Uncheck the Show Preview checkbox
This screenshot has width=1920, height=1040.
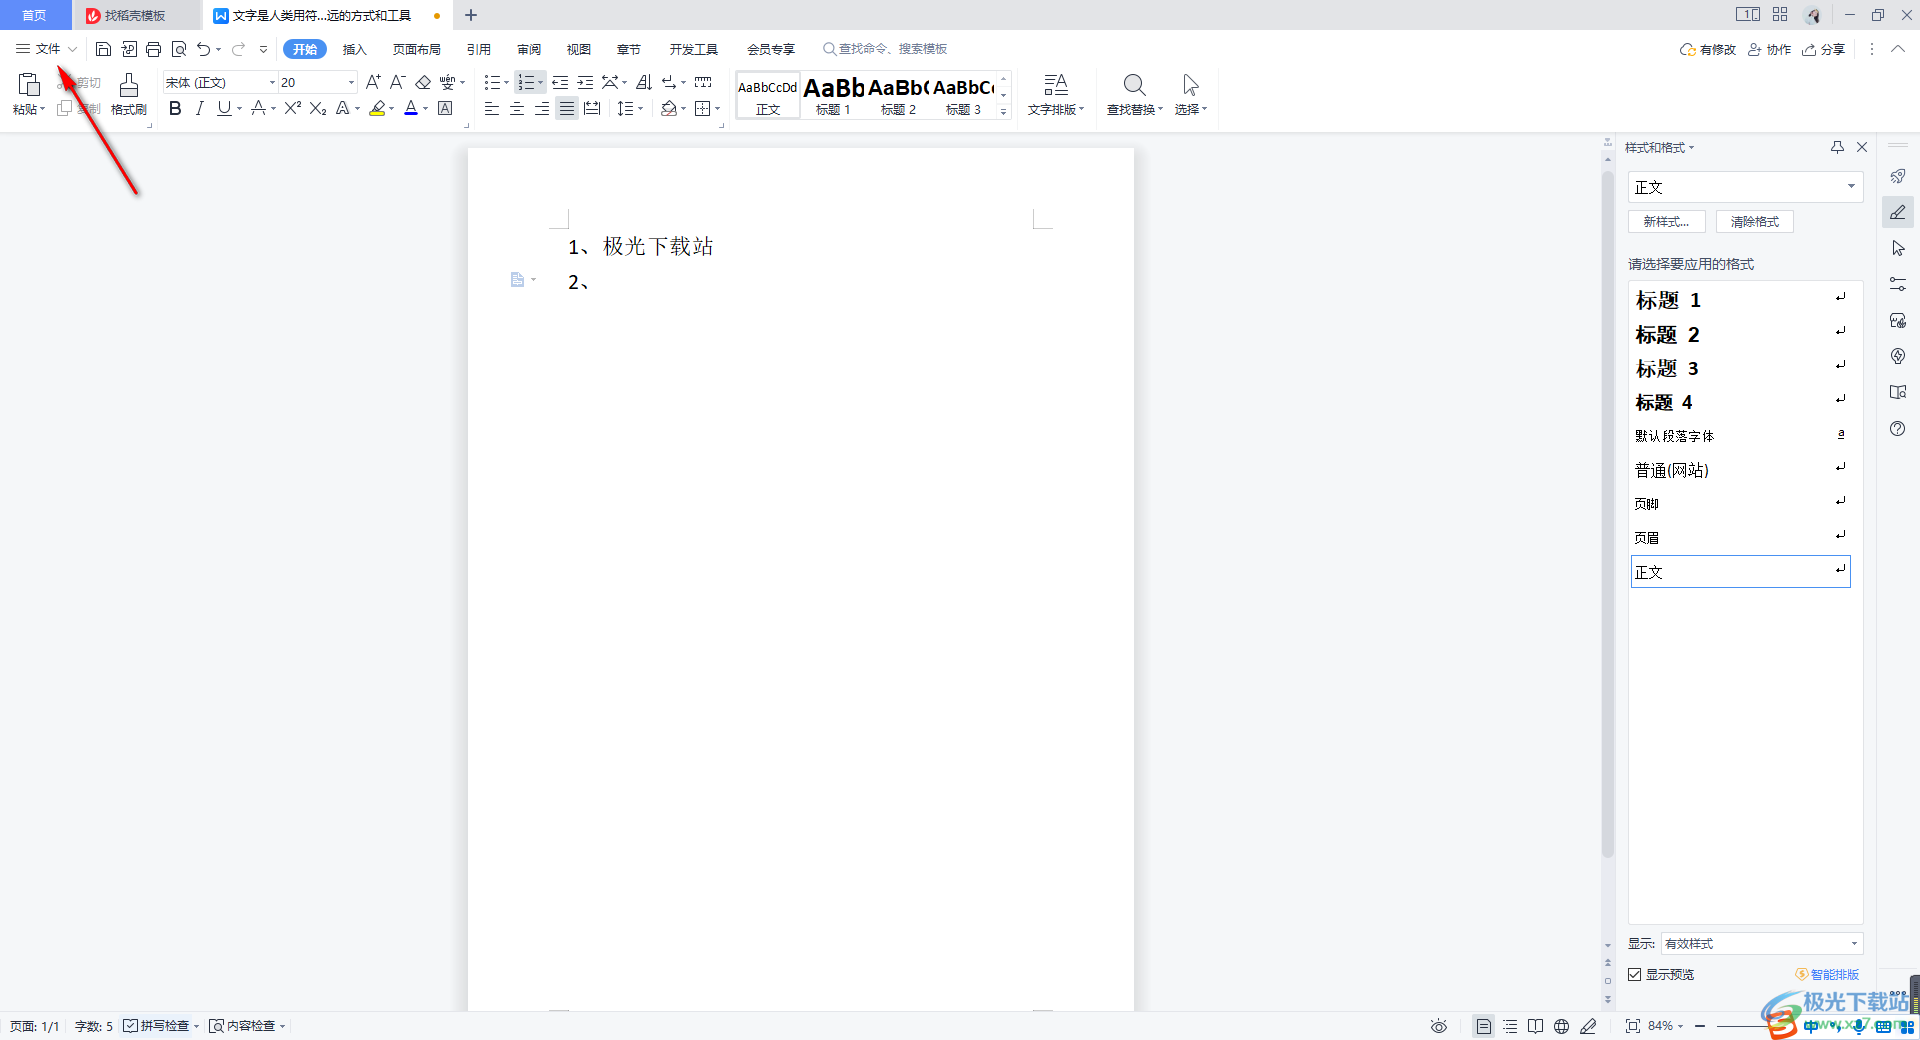(1634, 974)
